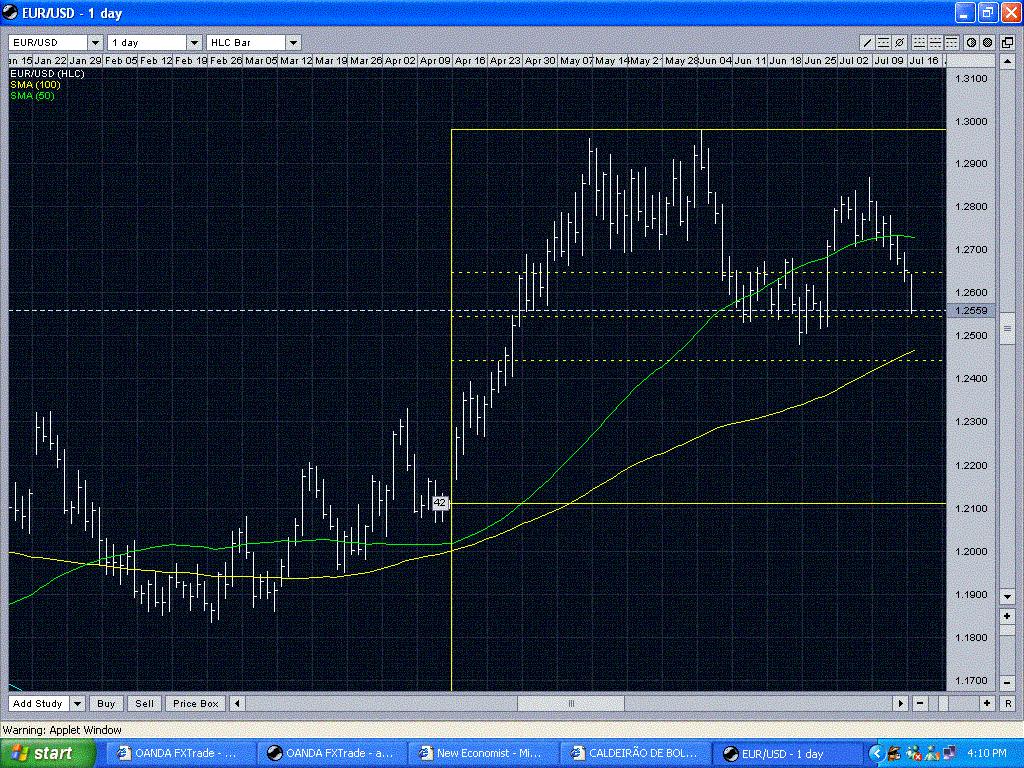Select the horizontal line study tool
This screenshot has width=1024, height=768.
[x=882, y=42]
